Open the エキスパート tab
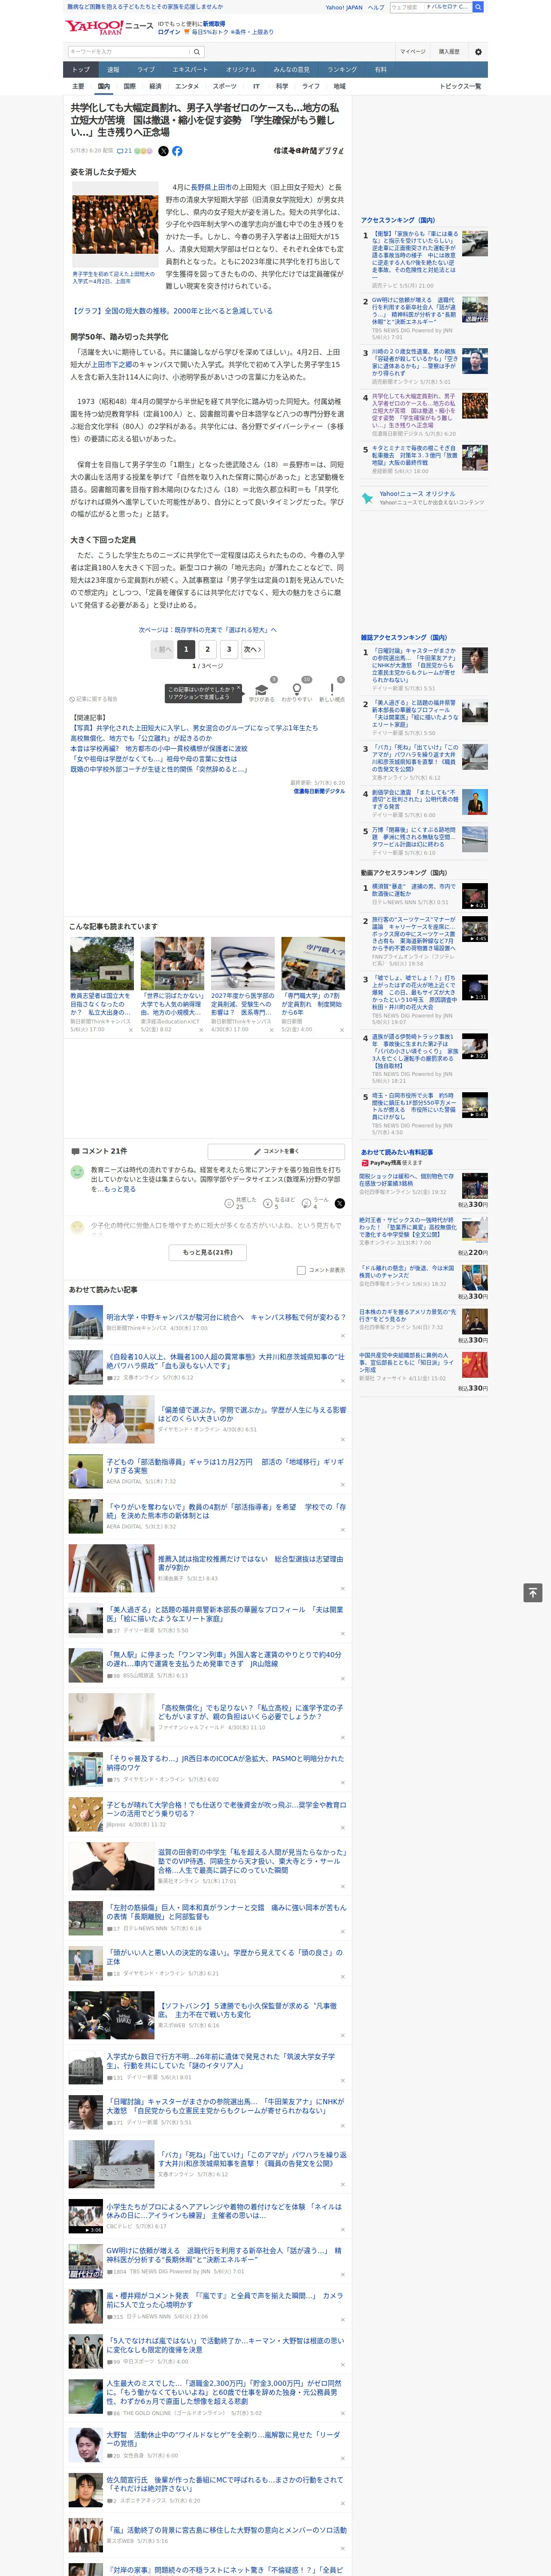The height and width of the screenshot is (2576, 551). pos(190,70)
